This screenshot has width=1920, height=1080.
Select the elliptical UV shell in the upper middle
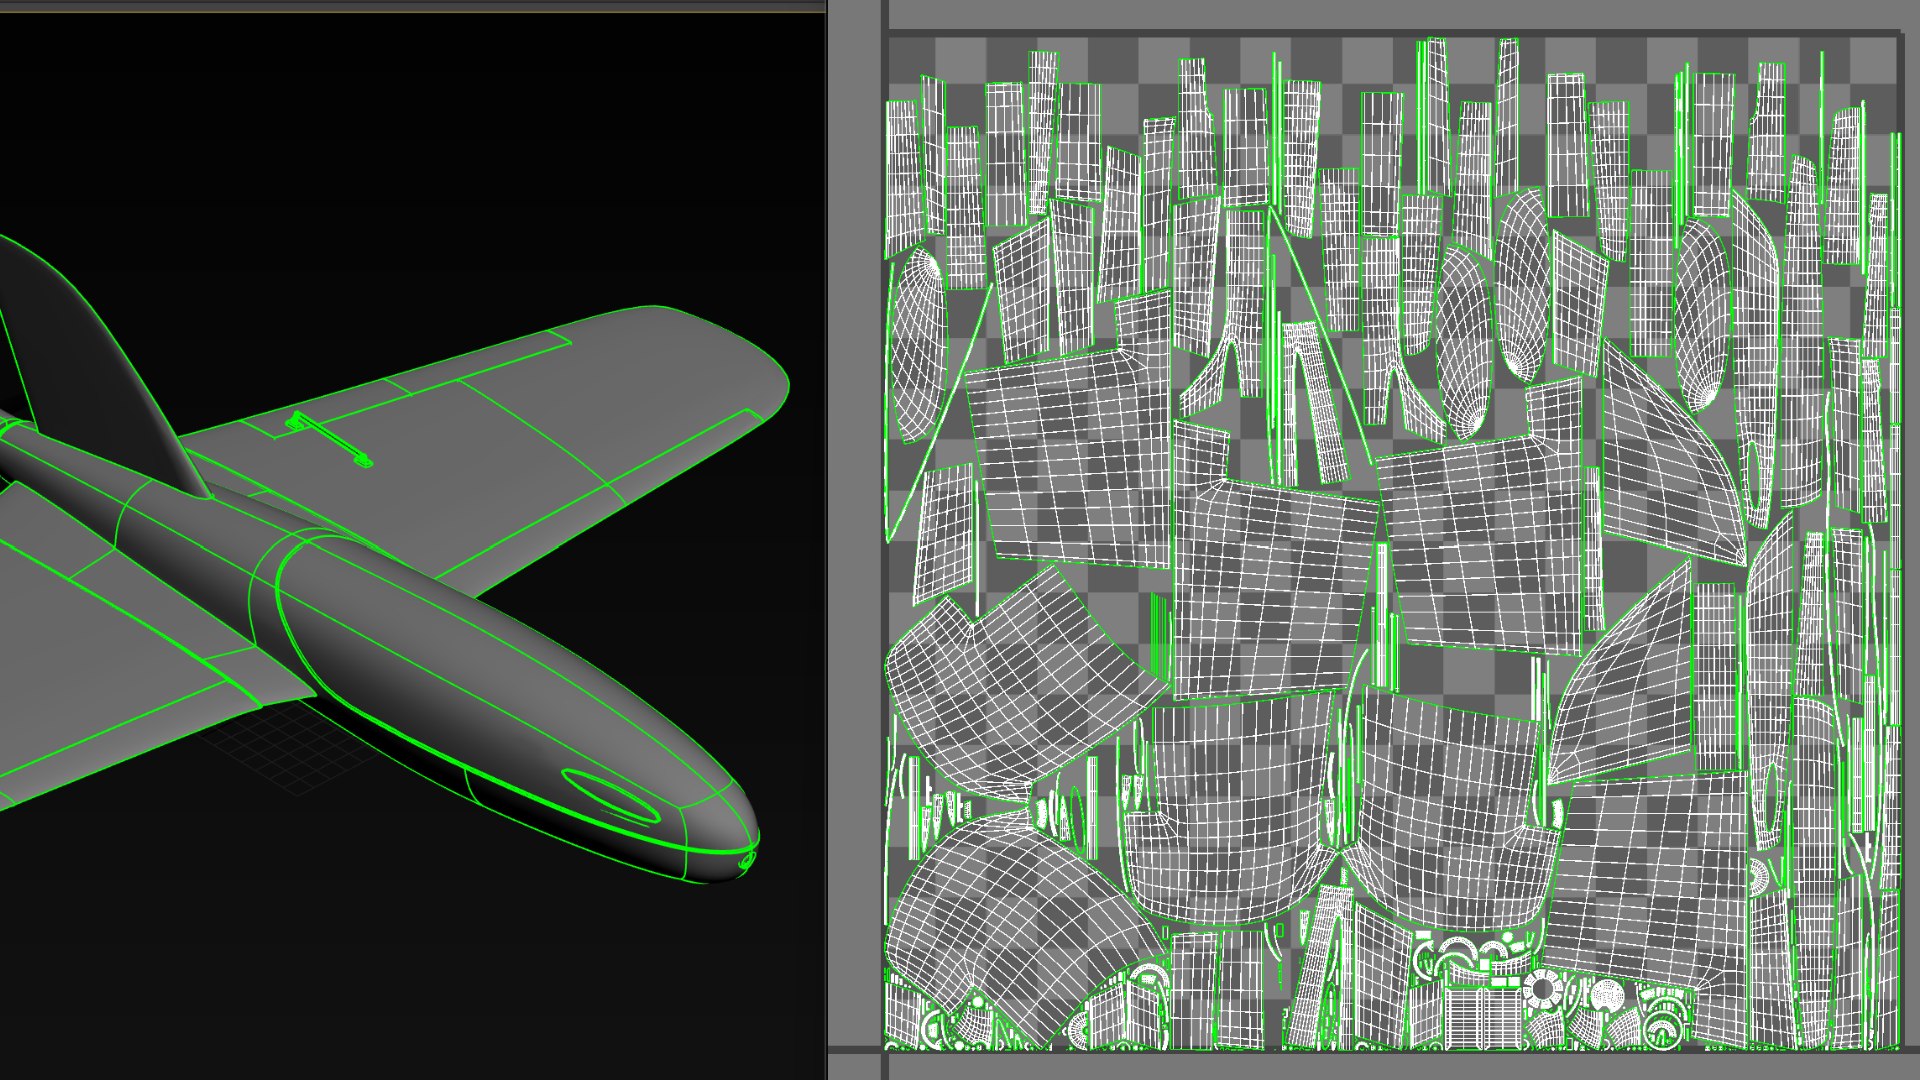pos(1464,340)
